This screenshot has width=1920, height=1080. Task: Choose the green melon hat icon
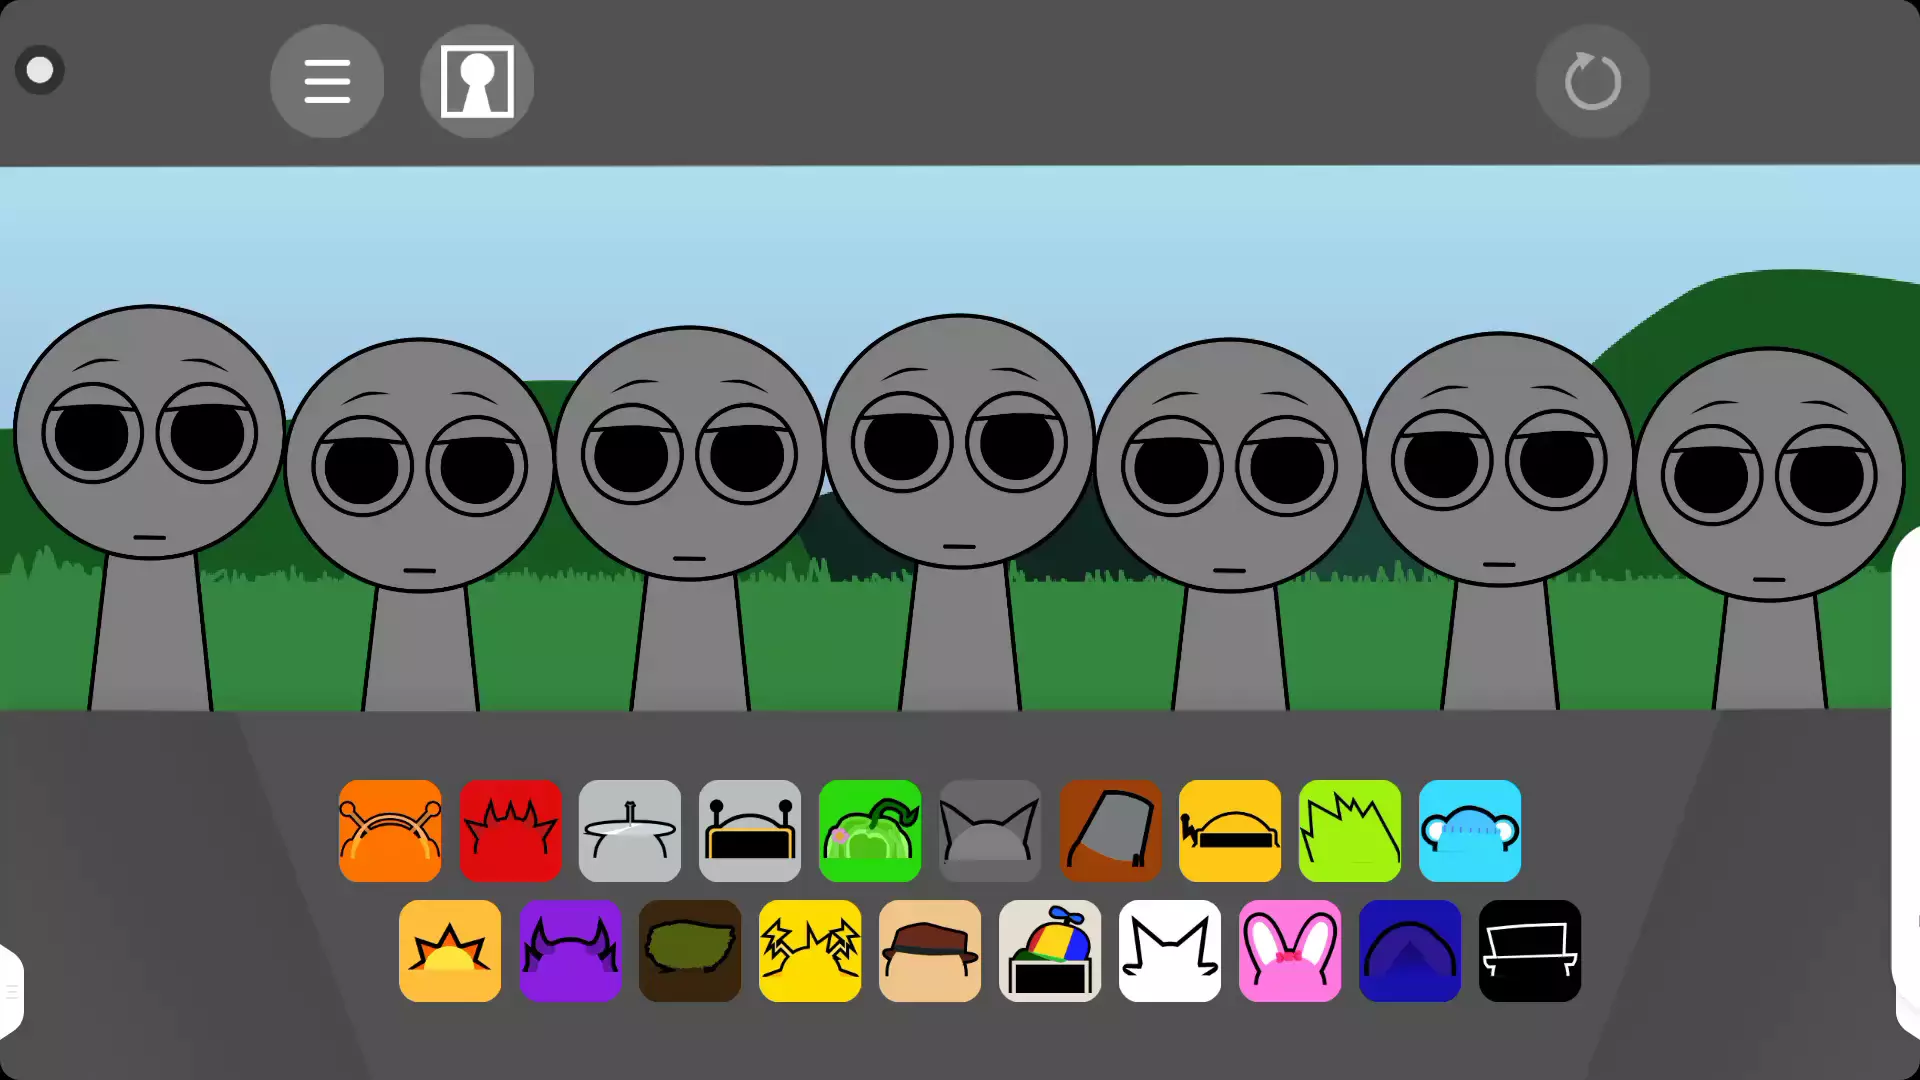click(870, 831)
